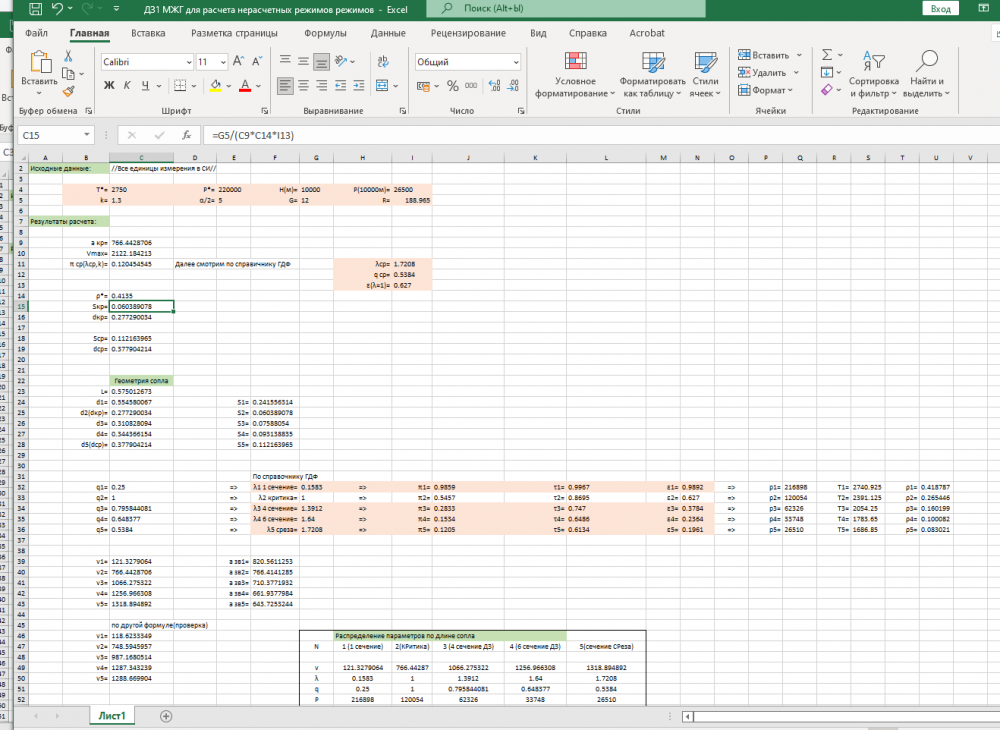Click the percent style icon
This screenshot has width=1000, height=730.
coord(453,85)
